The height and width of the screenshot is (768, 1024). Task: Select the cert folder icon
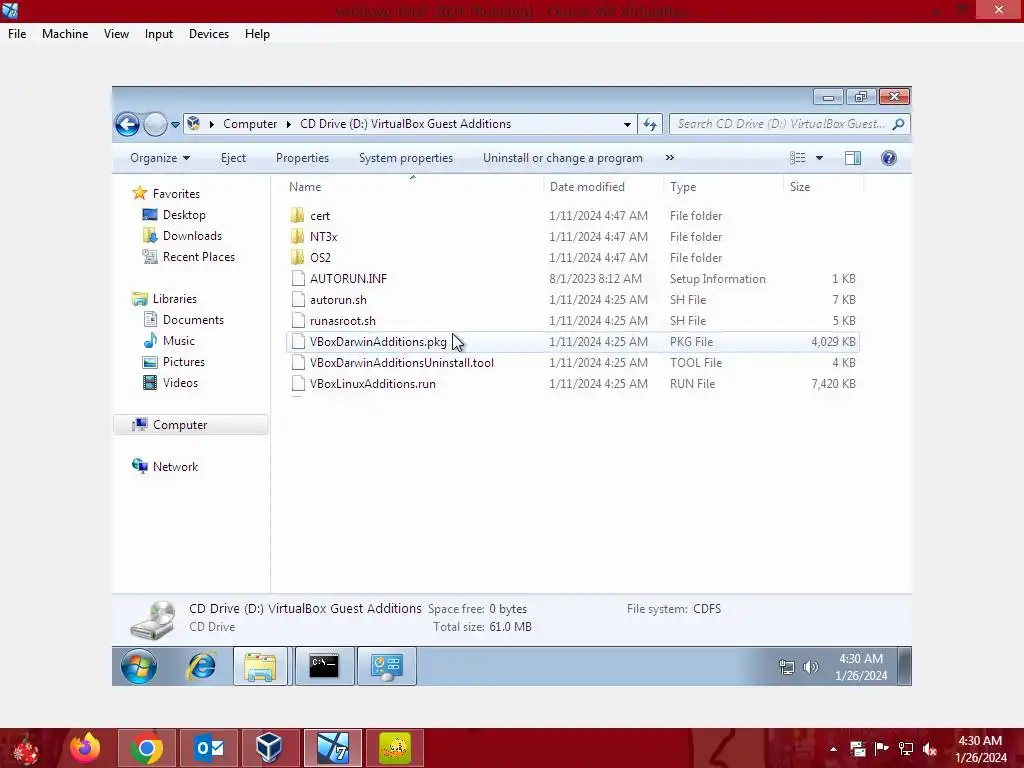(298, 216)
